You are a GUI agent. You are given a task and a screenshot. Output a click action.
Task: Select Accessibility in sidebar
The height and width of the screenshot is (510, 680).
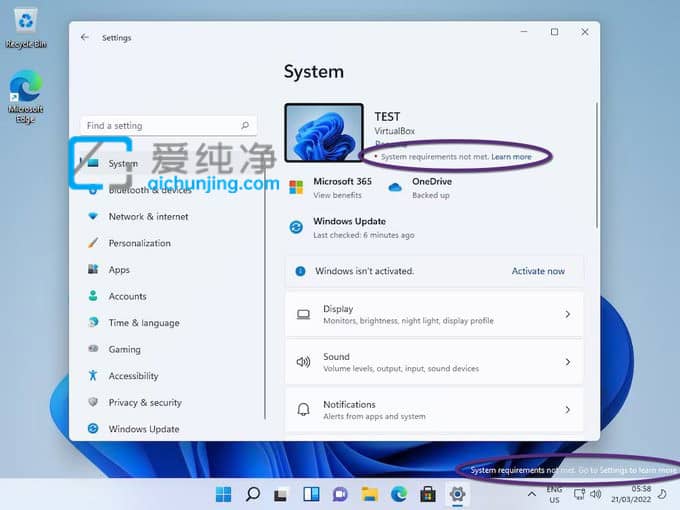click(134, 376)
